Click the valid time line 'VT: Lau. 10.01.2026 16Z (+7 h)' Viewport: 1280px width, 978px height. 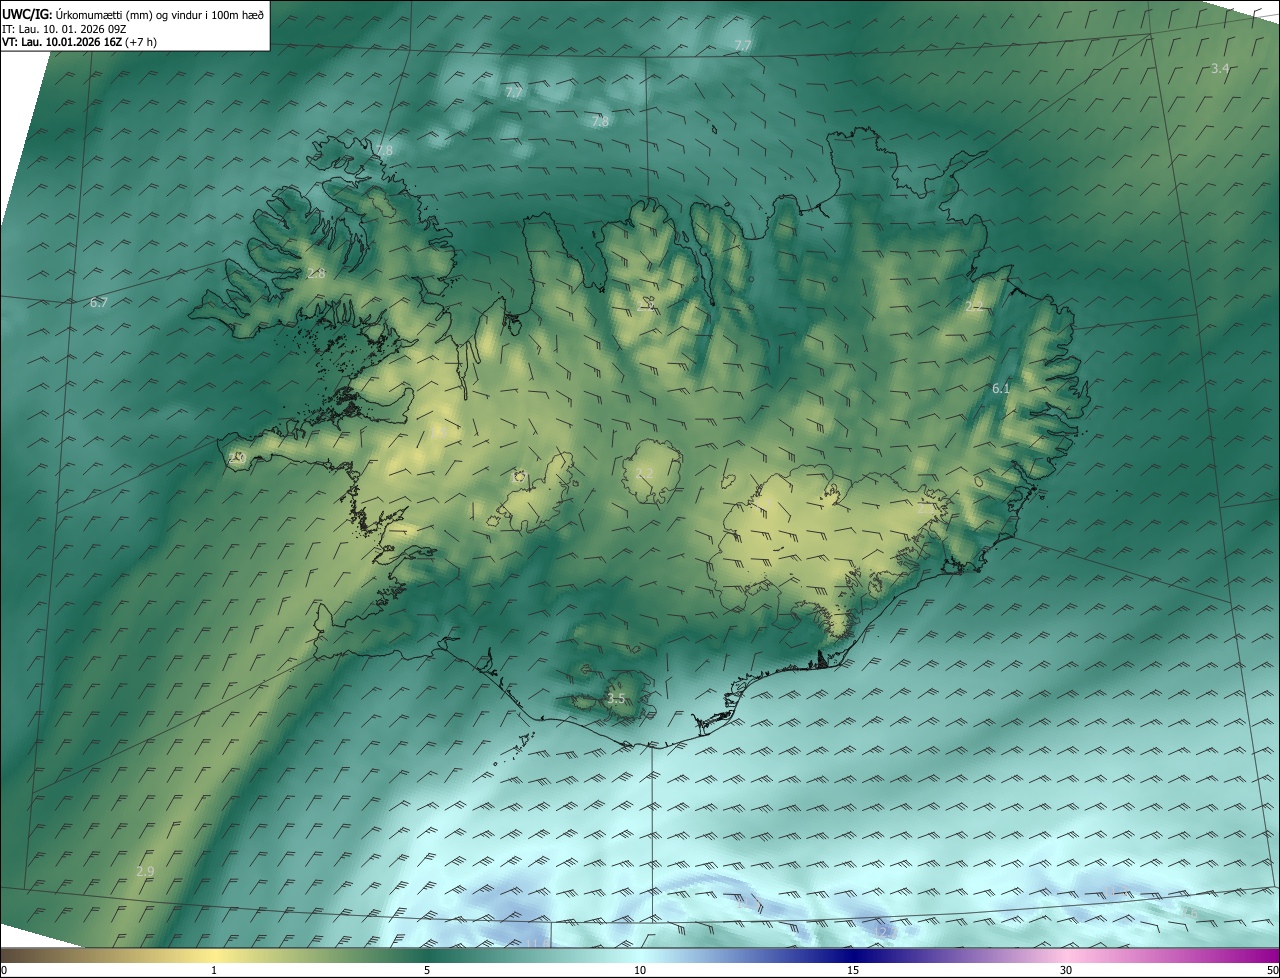point(79,42)
